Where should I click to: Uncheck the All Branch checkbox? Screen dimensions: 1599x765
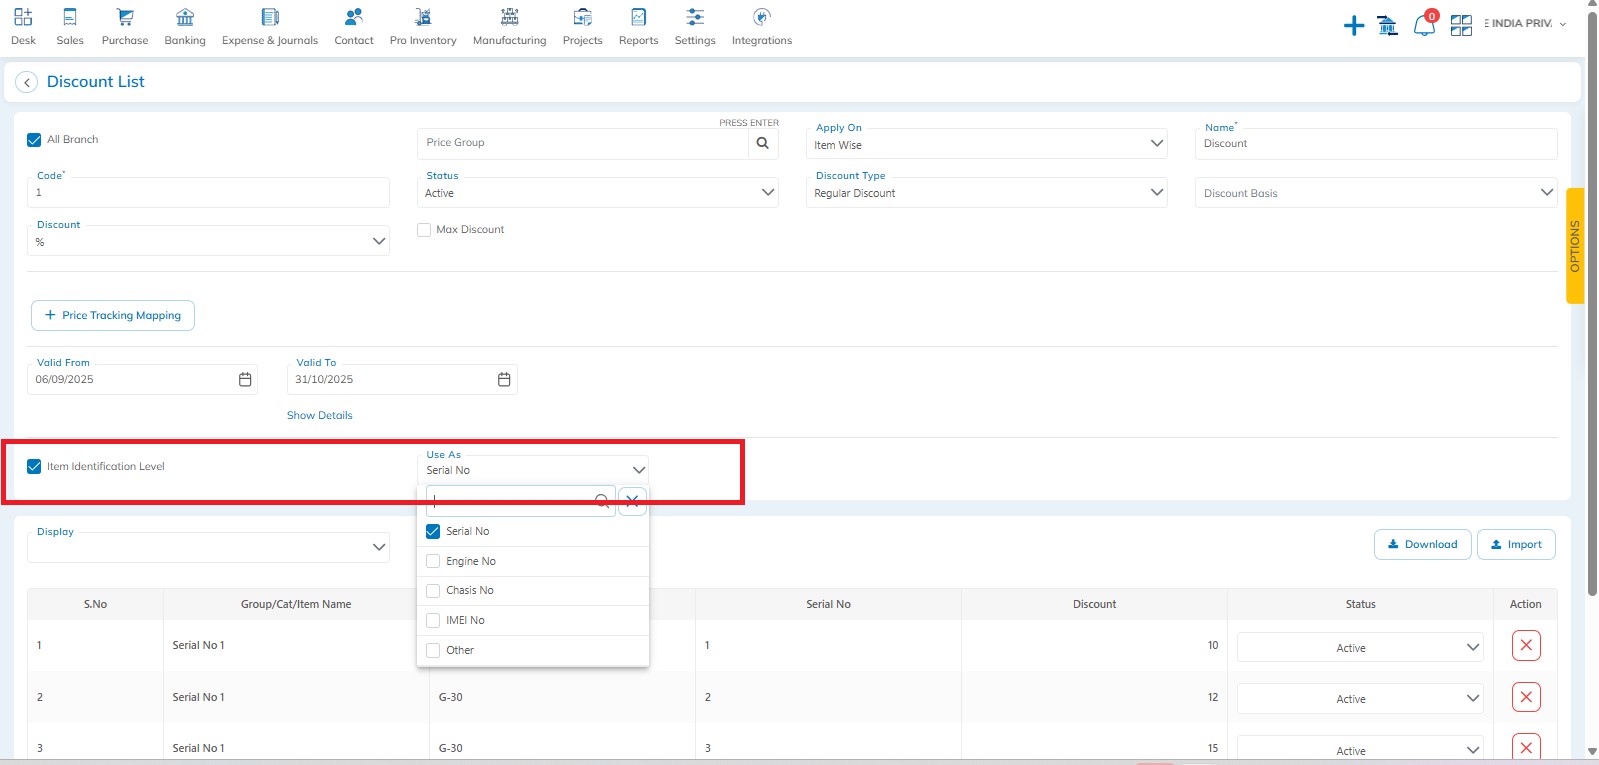point(34,140)
